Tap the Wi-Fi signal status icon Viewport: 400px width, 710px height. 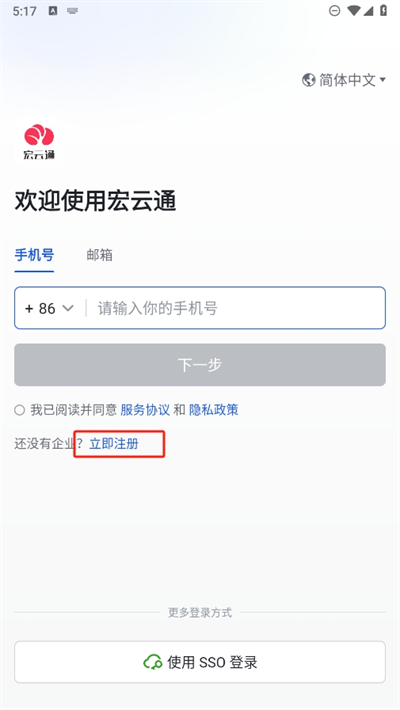(354, 10)
